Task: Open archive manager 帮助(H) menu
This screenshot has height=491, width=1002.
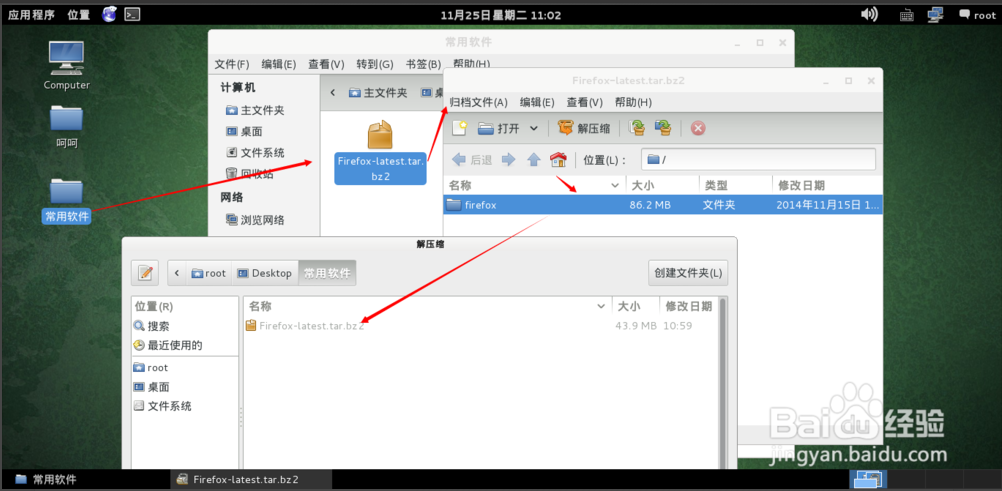Action: tap(633, 102)
